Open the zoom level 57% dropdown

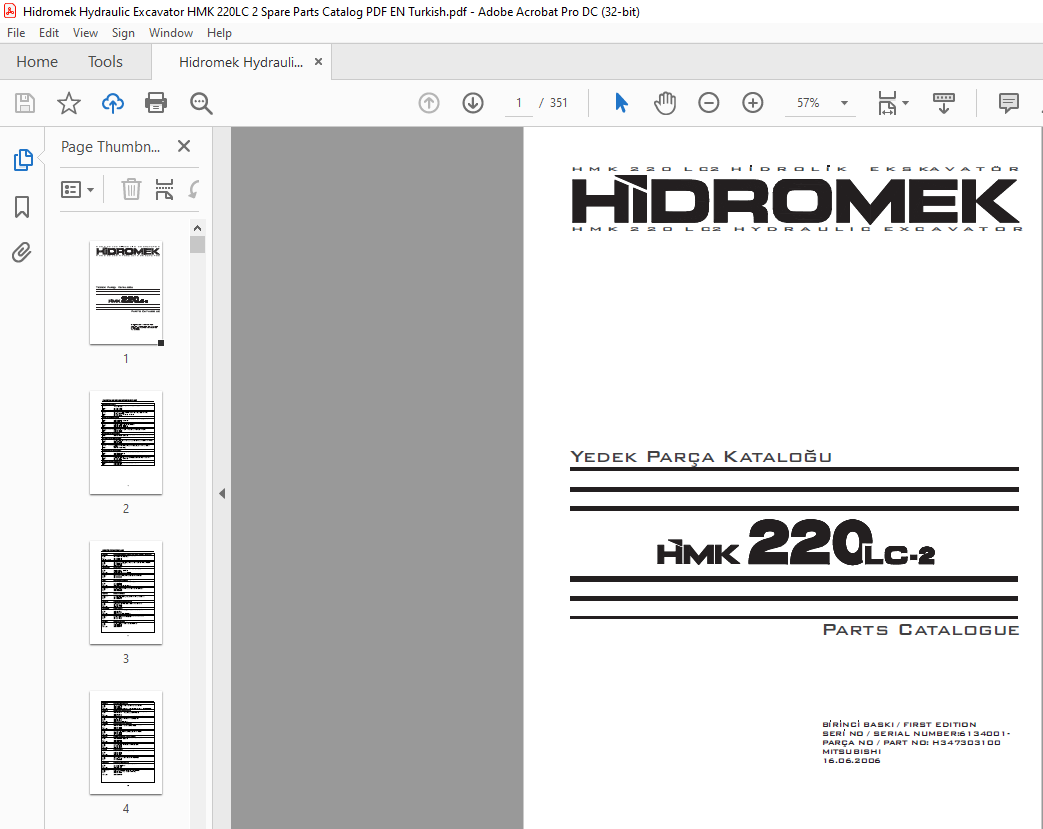[x=844, y=103]
